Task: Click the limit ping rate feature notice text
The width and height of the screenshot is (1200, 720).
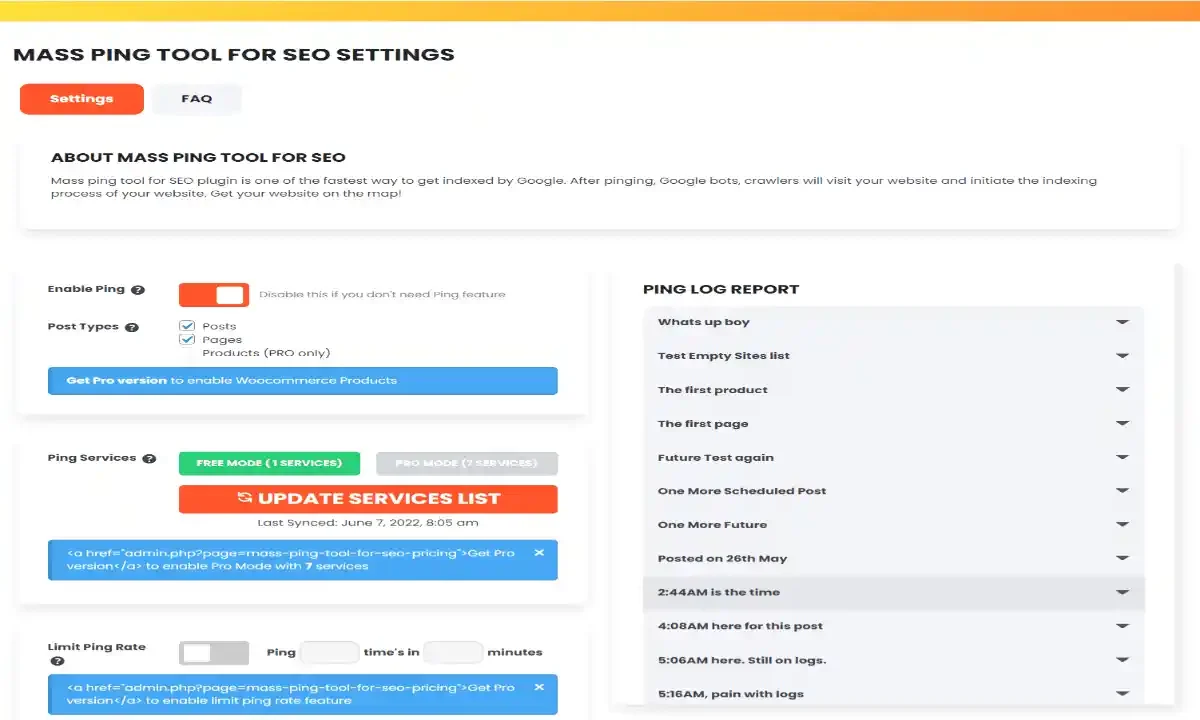Action: tap(292, 694)
